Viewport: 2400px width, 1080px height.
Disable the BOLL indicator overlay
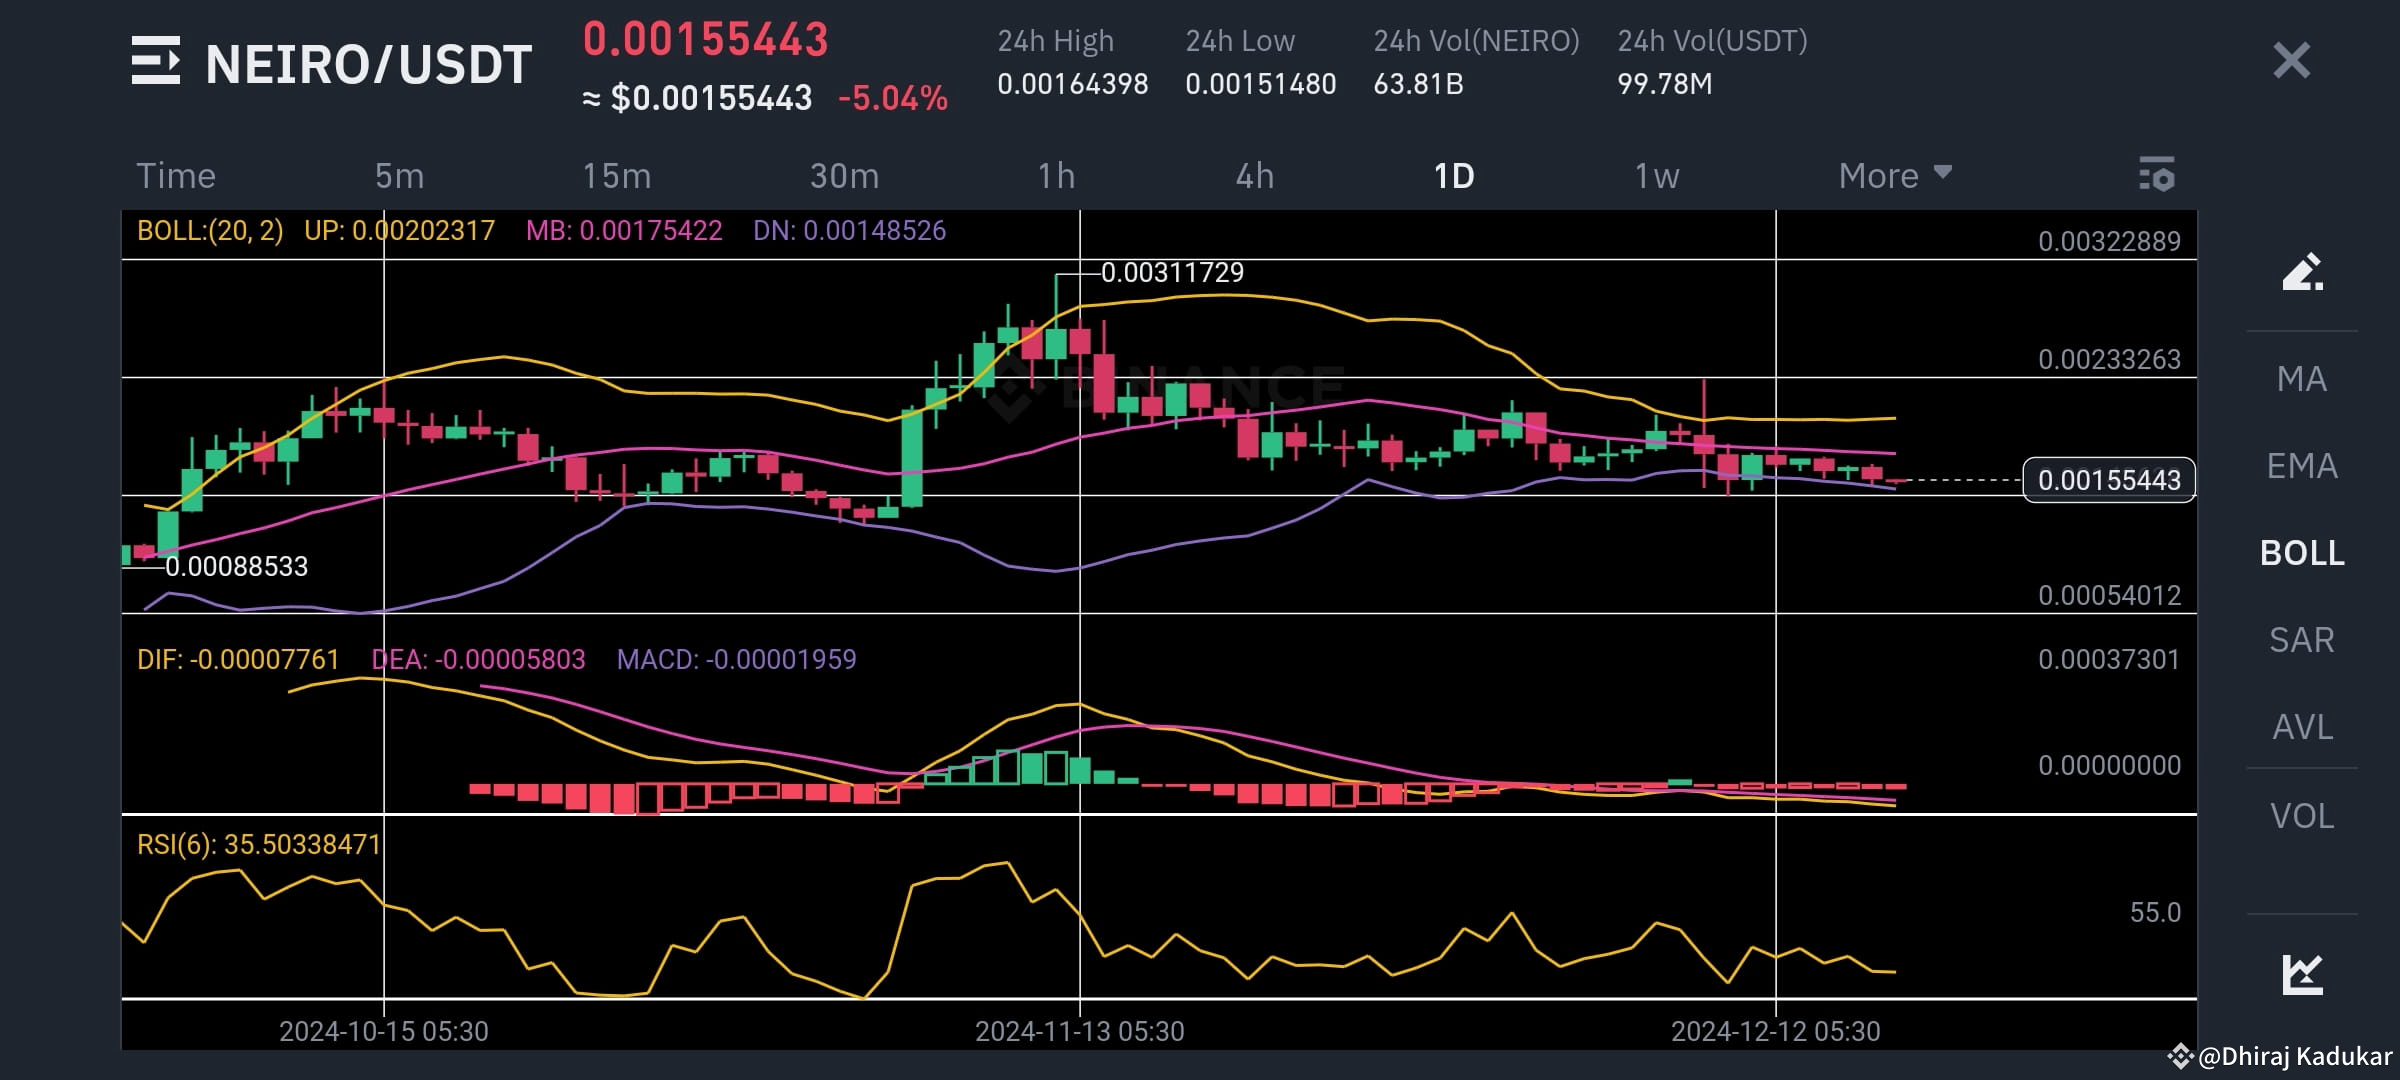click(2301, 553)
